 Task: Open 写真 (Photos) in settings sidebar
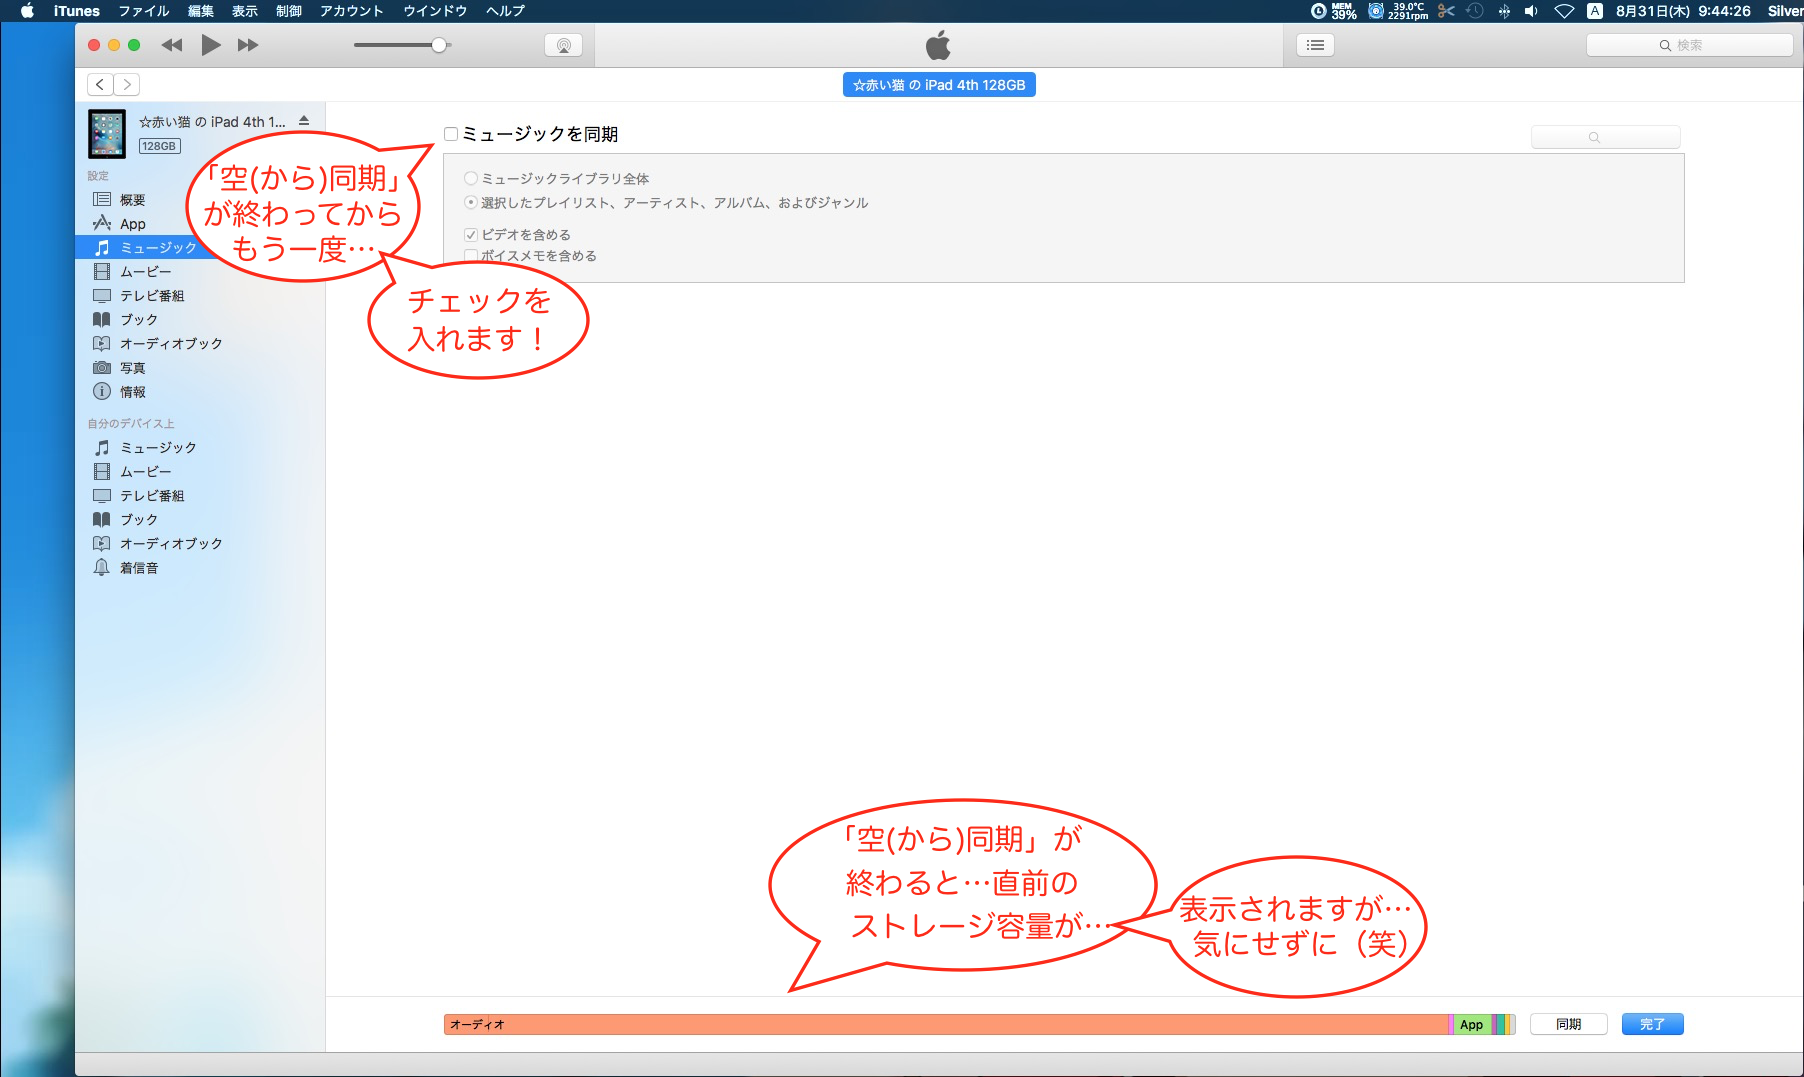click(x=132, y=368)
